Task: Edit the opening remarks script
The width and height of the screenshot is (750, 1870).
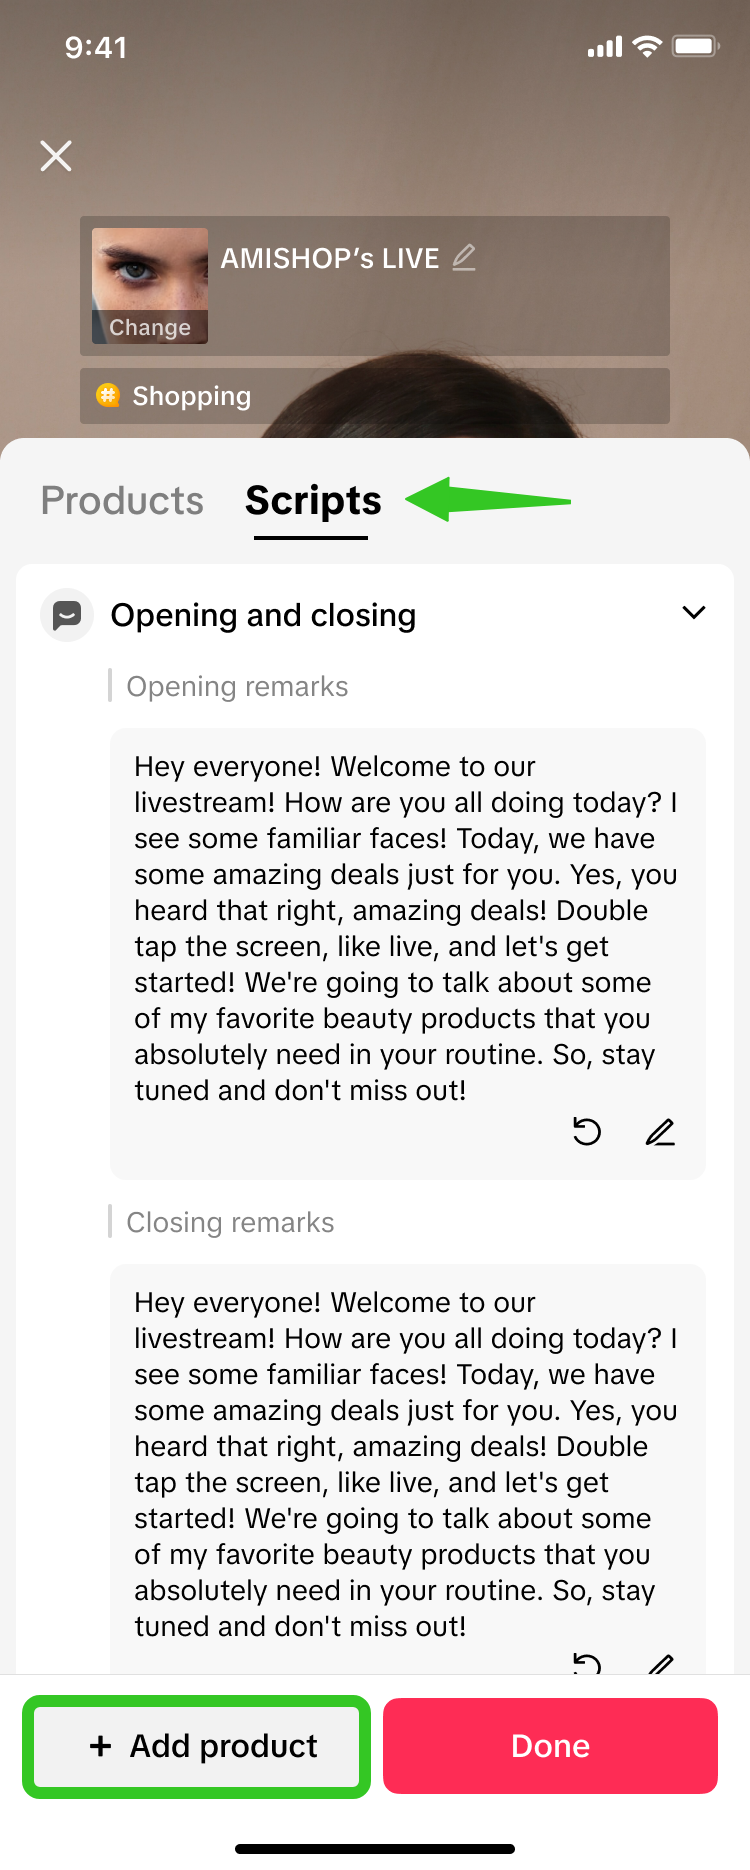Action: (660, 1132)
